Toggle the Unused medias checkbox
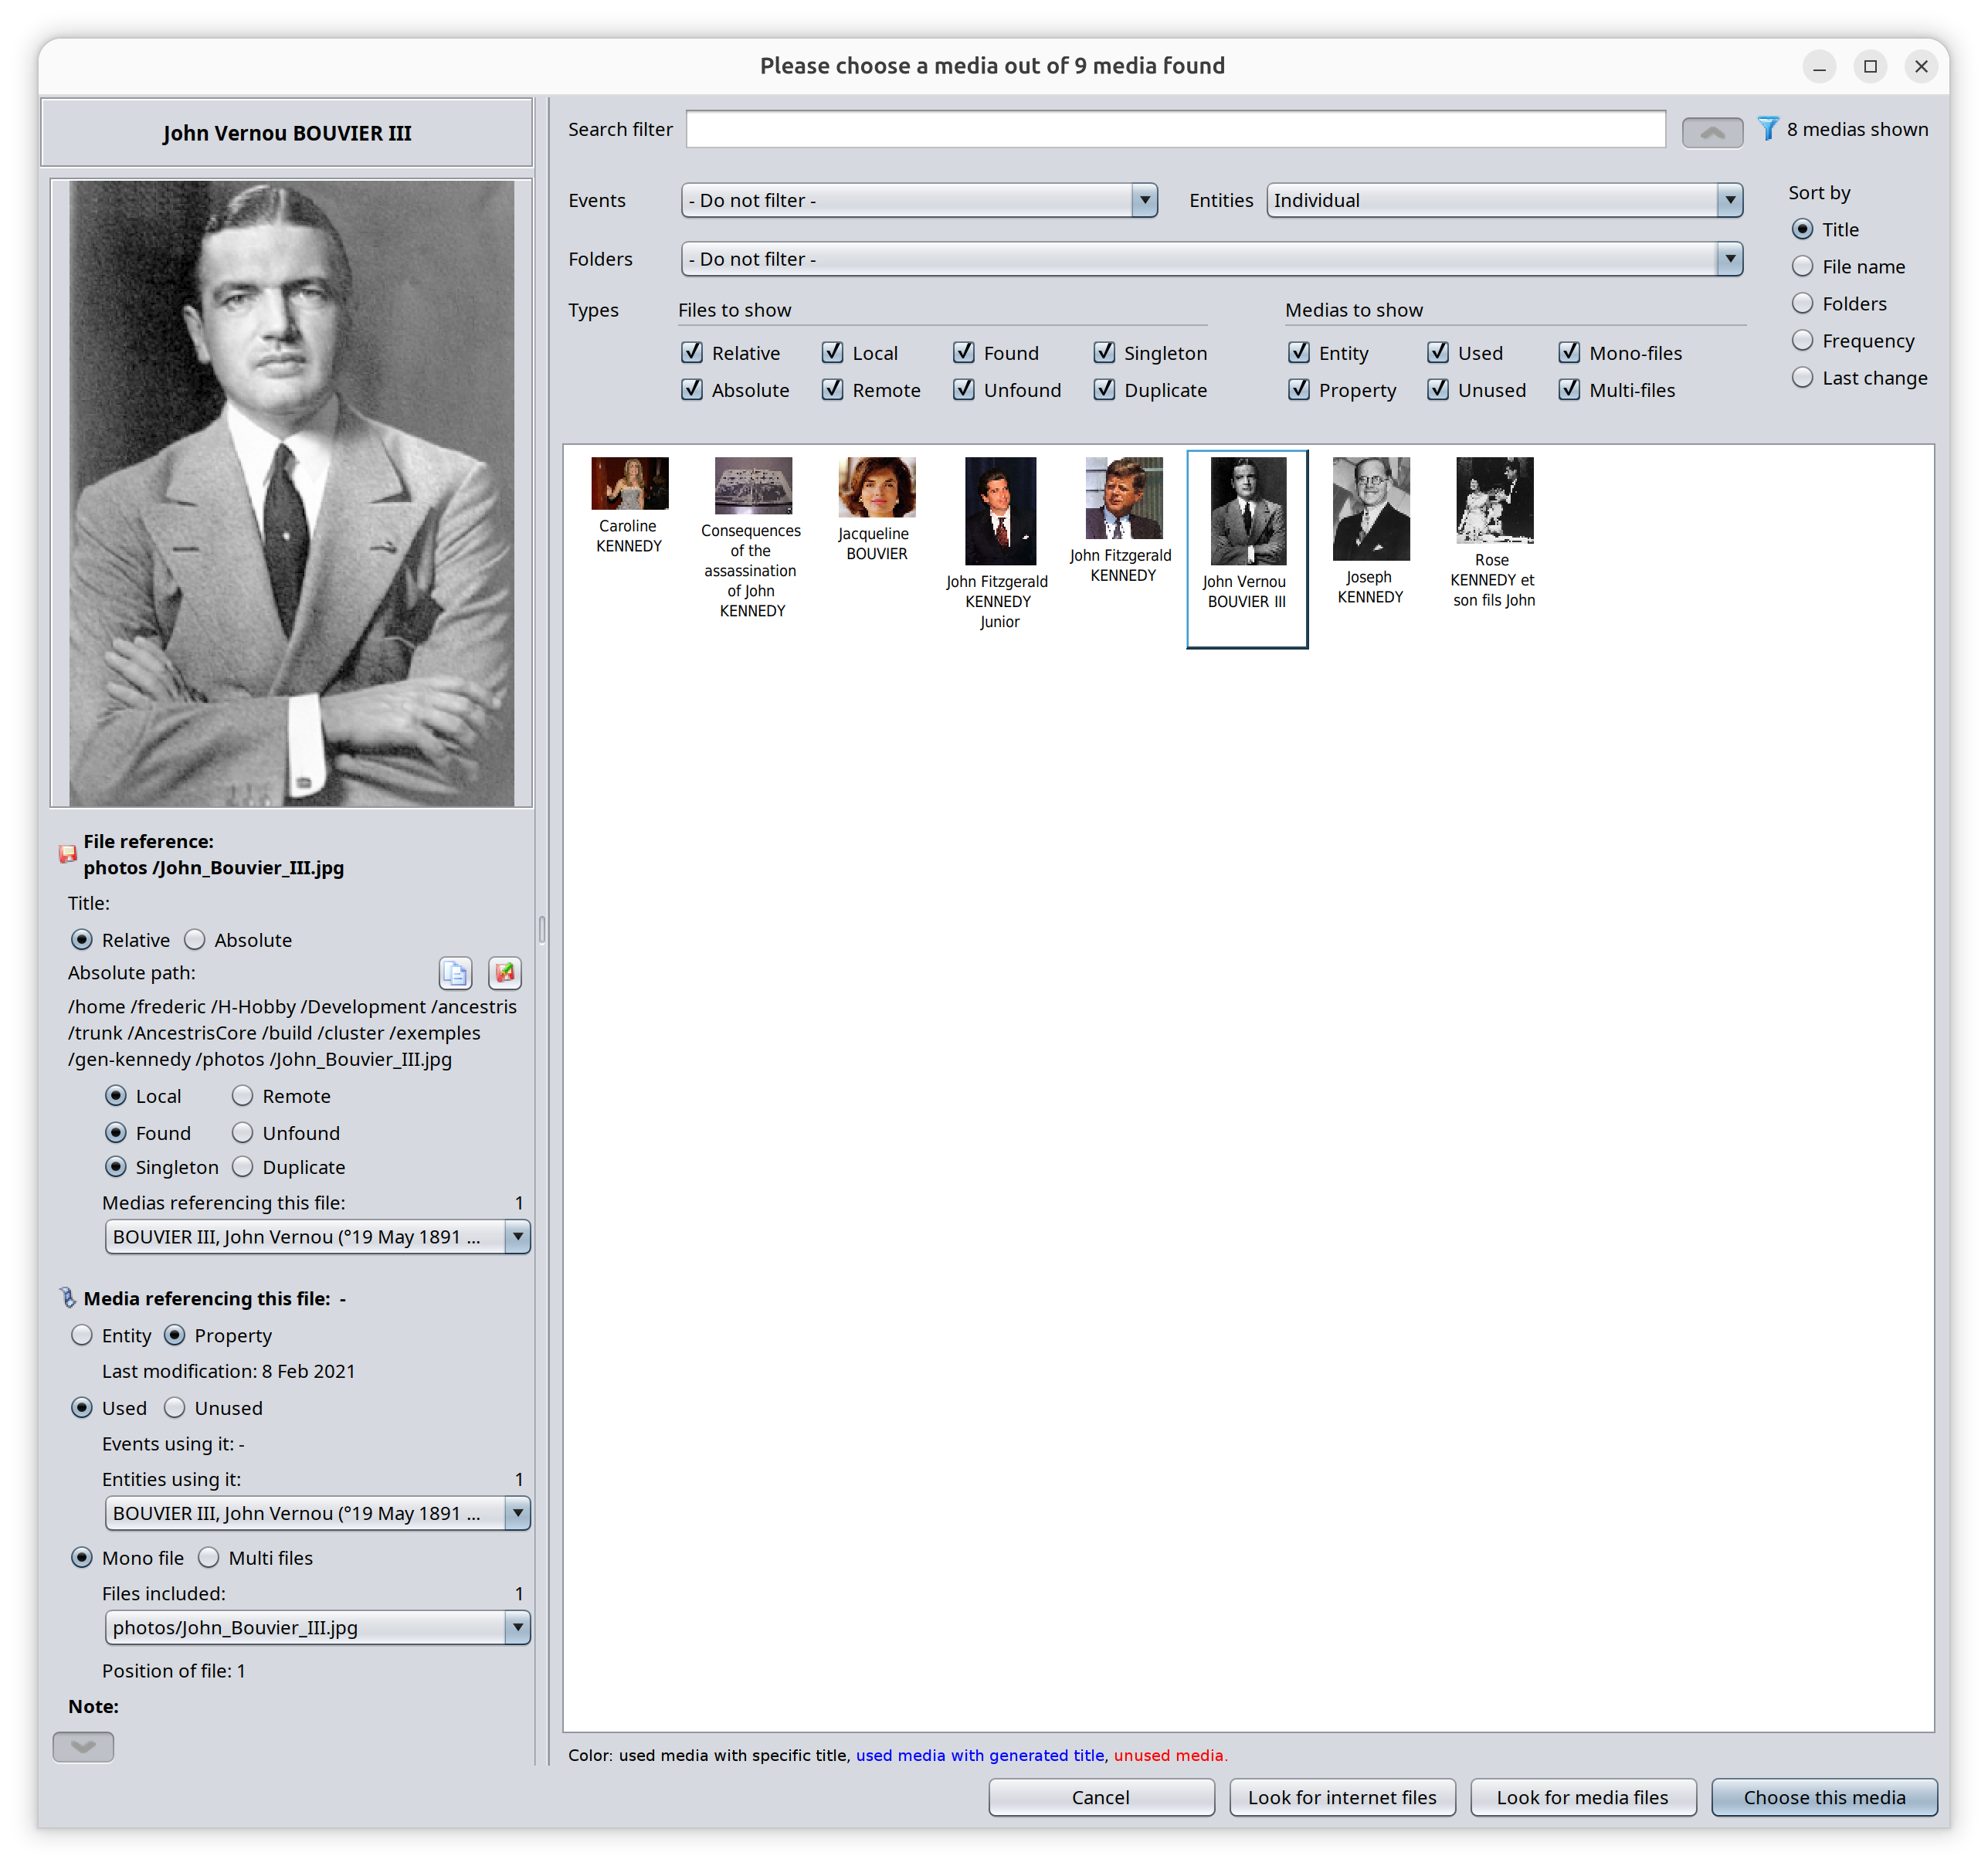The width and height of the screenshot is (1988, 1866). pos(1438,389)
